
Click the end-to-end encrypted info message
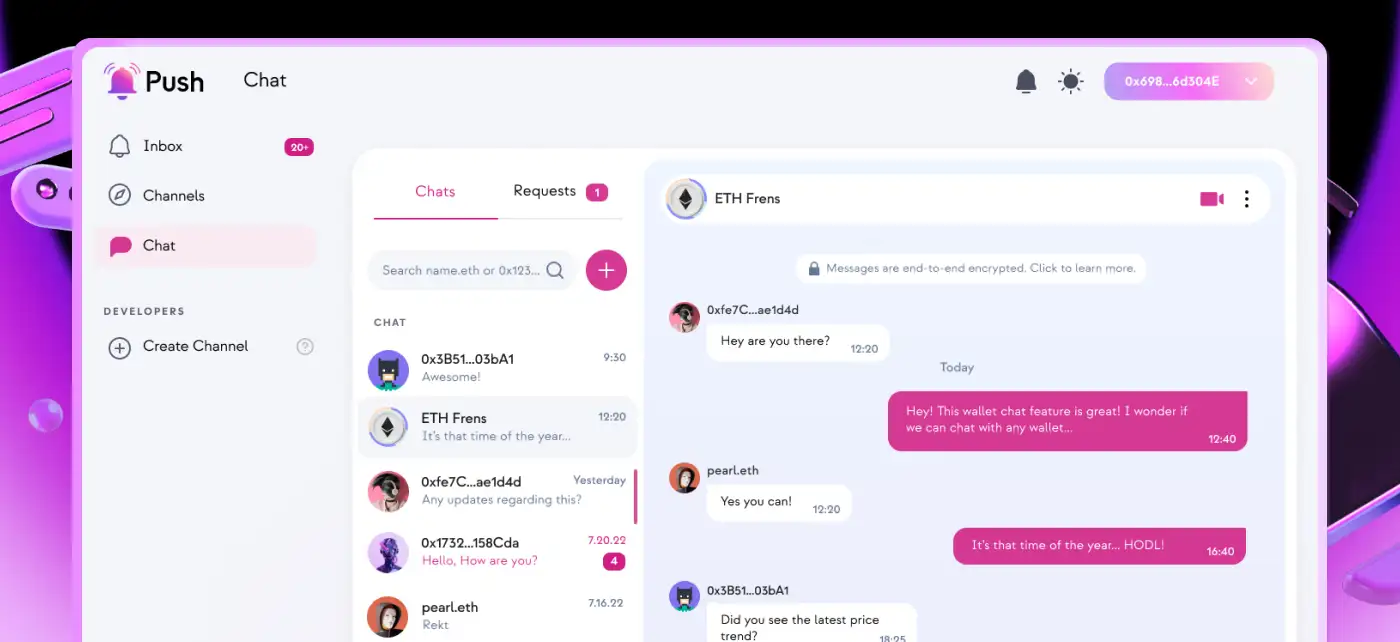click(971, 268)
